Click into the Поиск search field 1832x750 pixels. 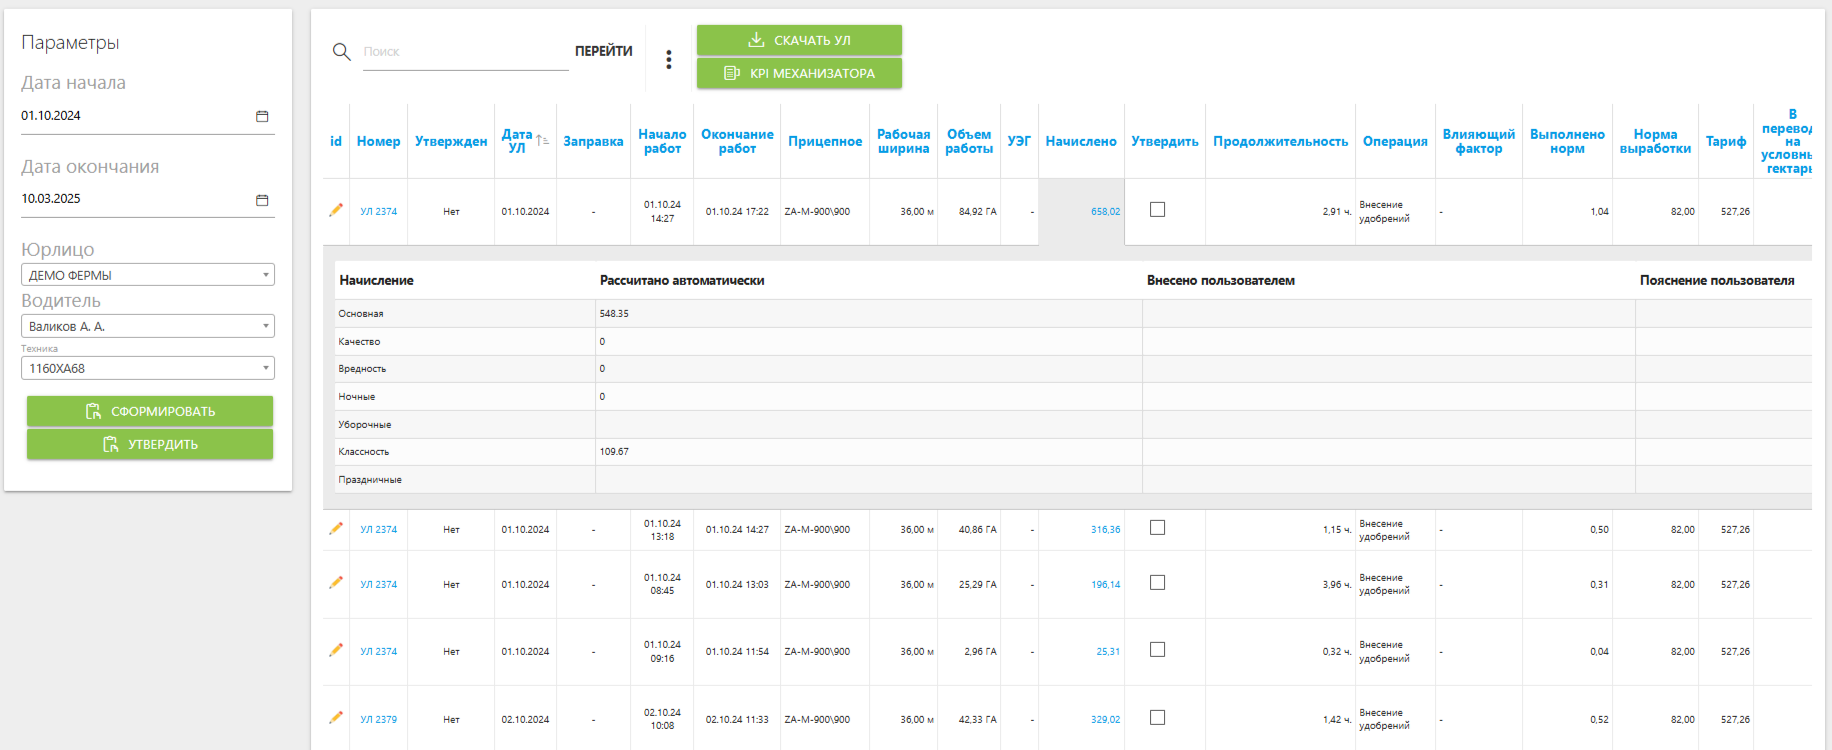pyautogui.click(x=465, y=52)
